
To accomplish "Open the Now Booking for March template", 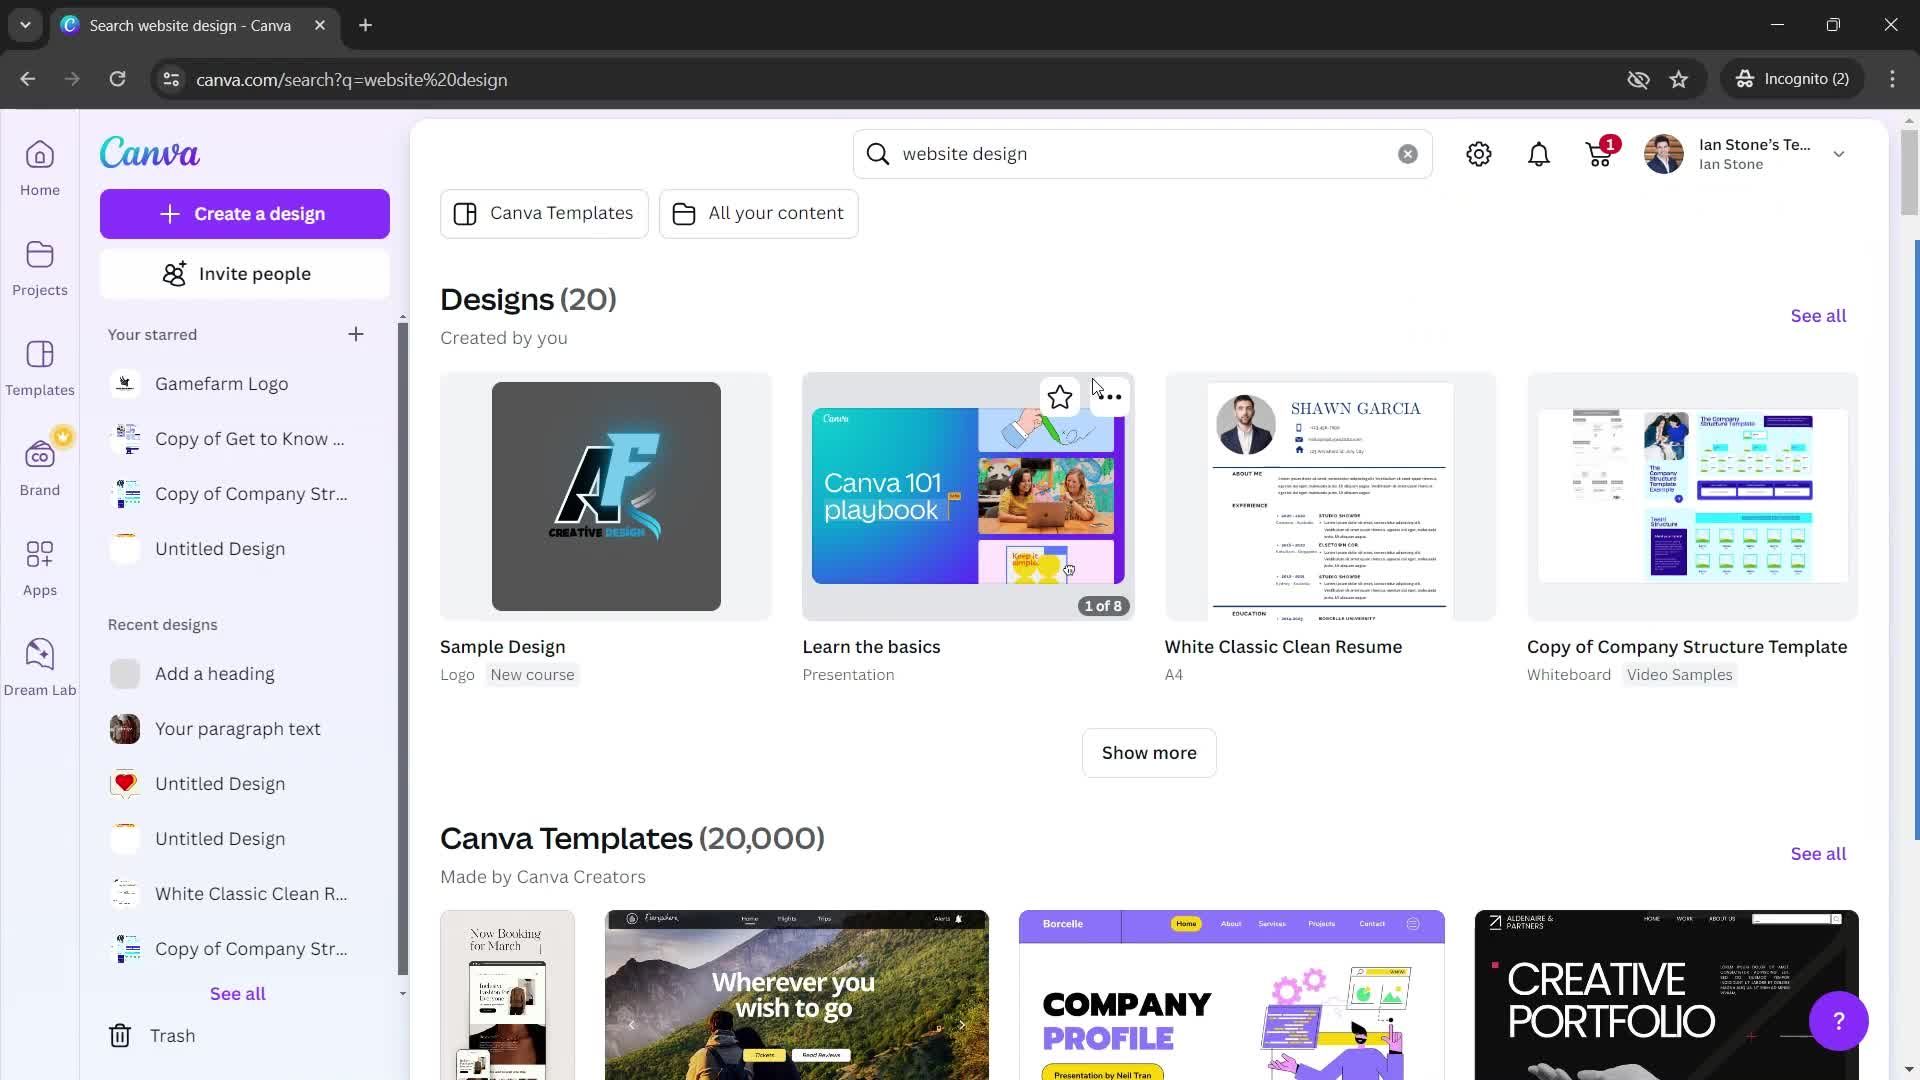I will click(508, 995).
